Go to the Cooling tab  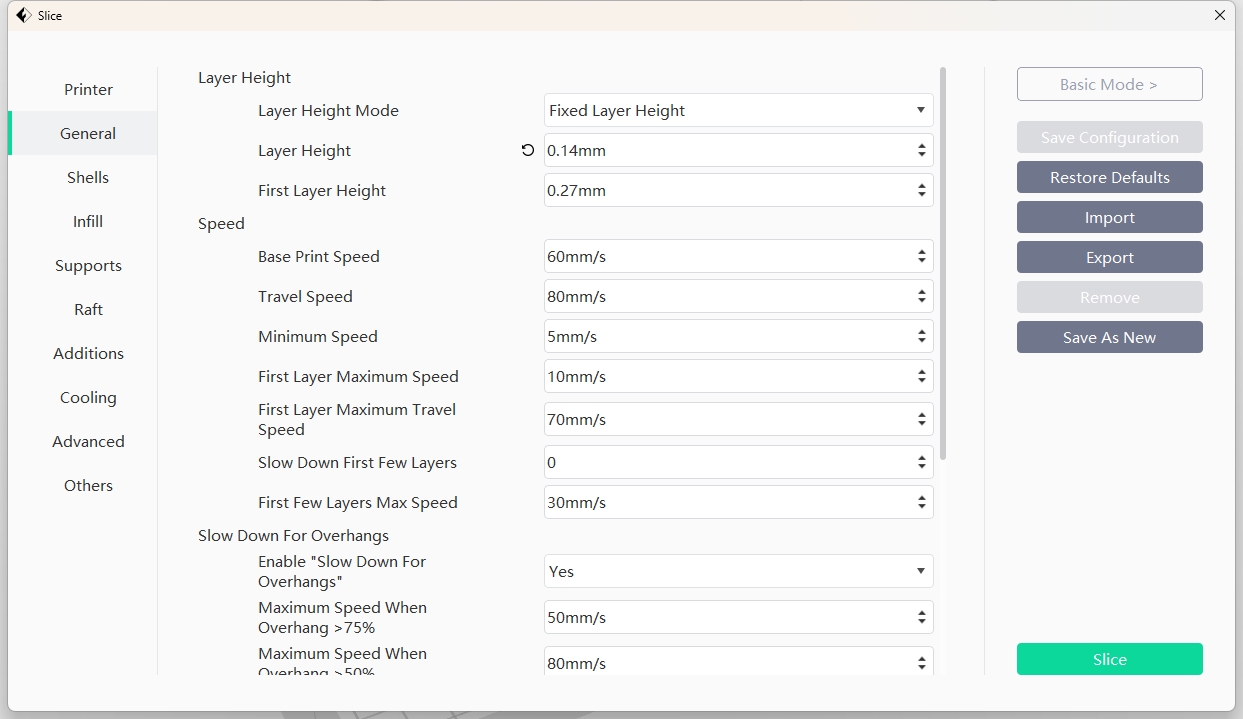88,398
